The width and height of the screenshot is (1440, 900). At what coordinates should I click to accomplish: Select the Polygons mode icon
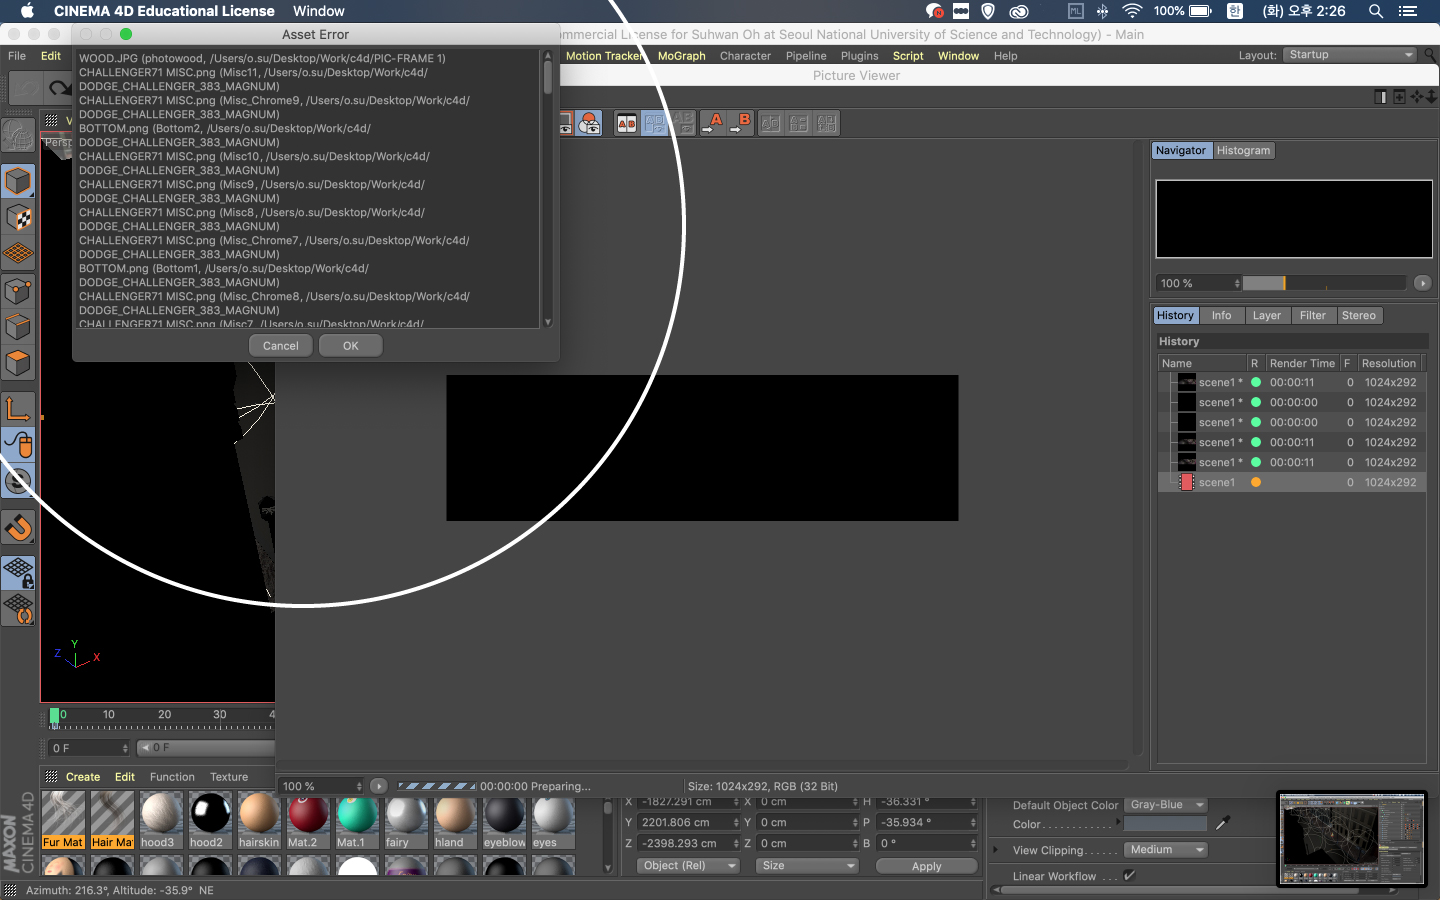pyautogui.click(x=18, y=363)
